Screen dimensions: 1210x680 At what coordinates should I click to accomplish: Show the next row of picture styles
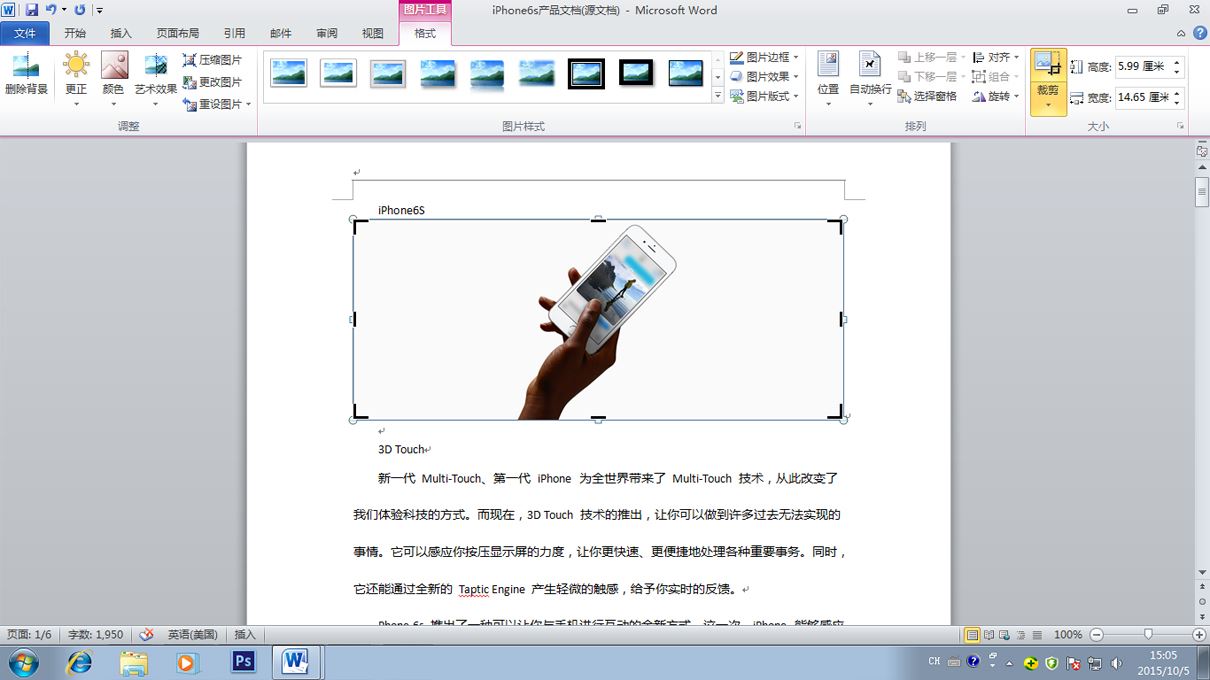pyautogui.click(x=718, y=77)
